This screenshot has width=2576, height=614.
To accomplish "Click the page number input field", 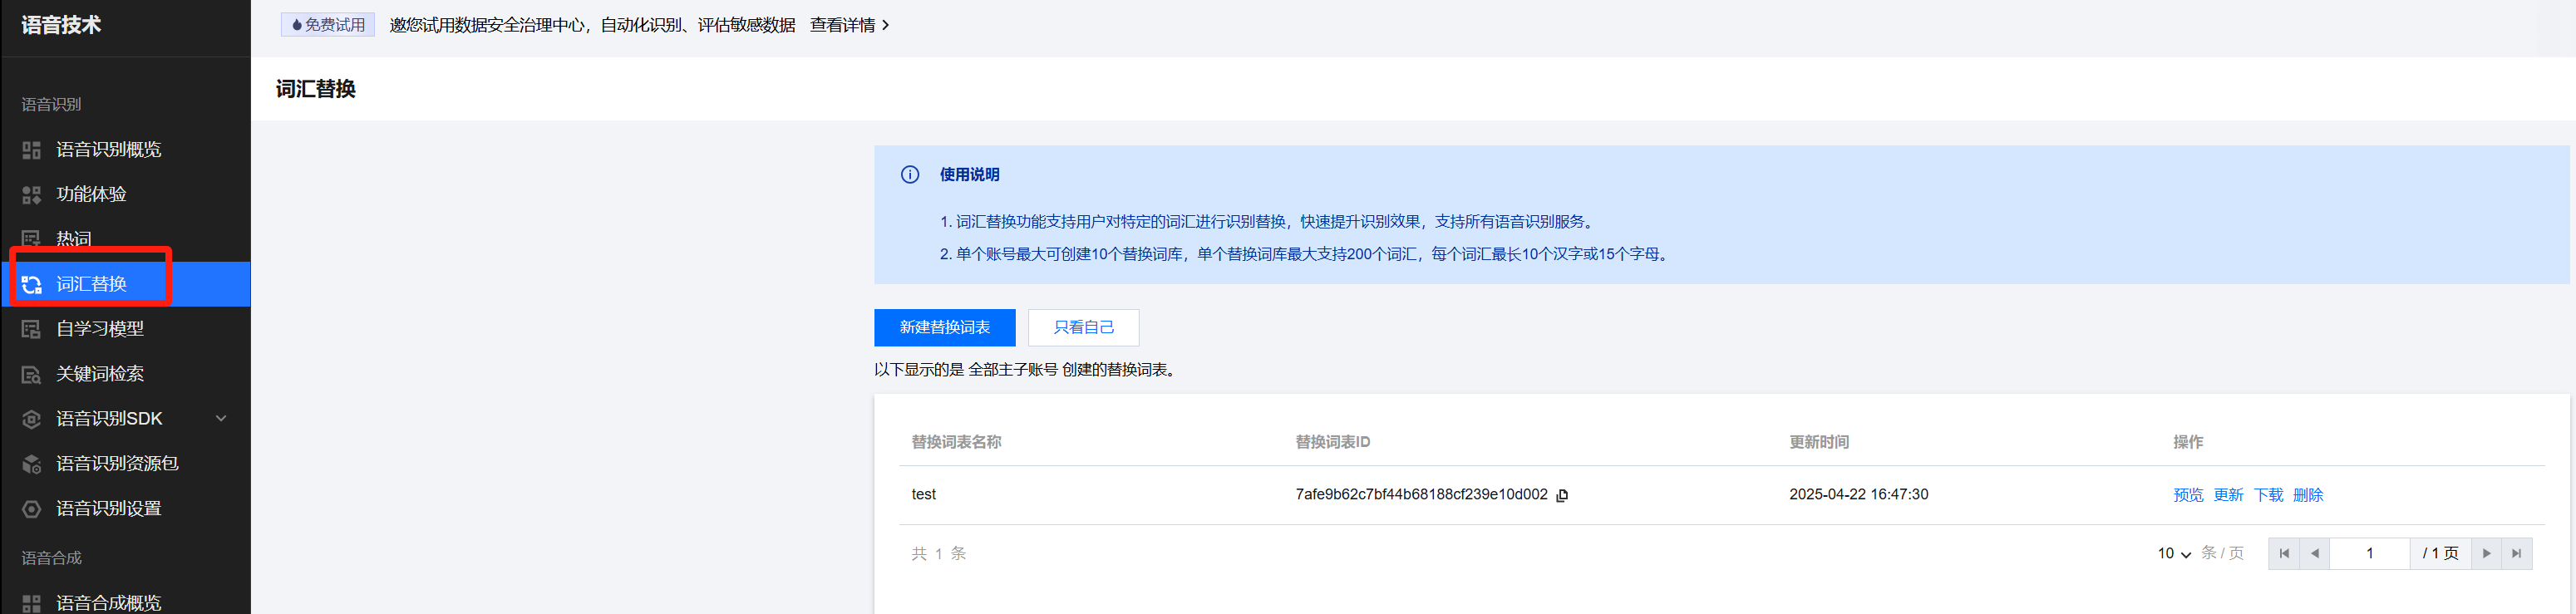I will [2369, 553].
